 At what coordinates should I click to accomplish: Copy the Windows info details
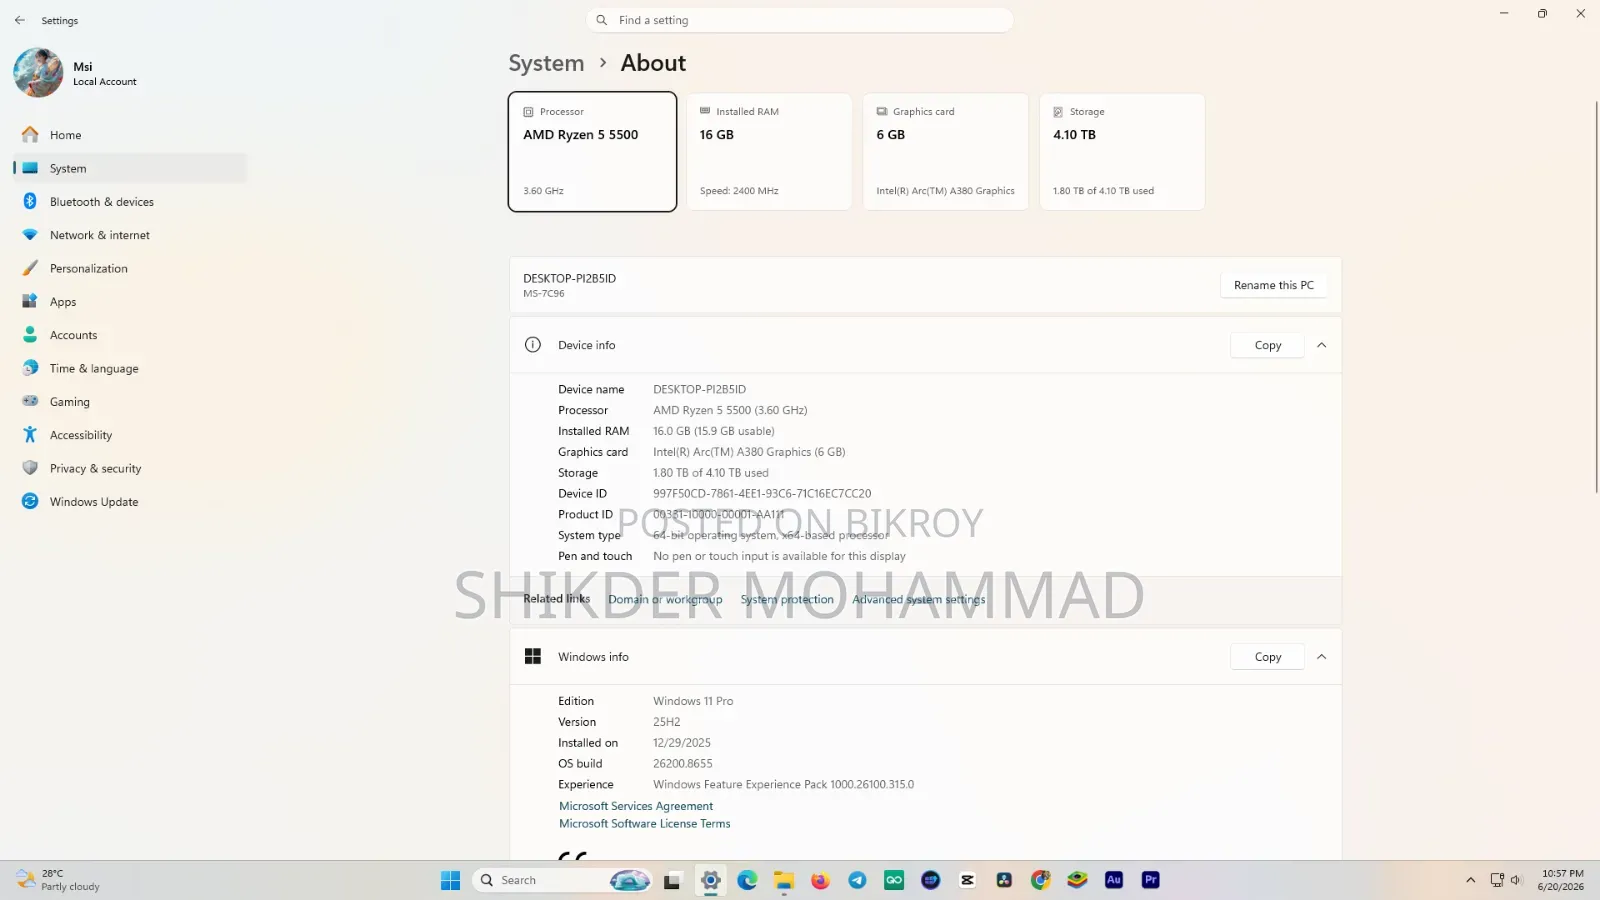click(x=1267, y=657)
